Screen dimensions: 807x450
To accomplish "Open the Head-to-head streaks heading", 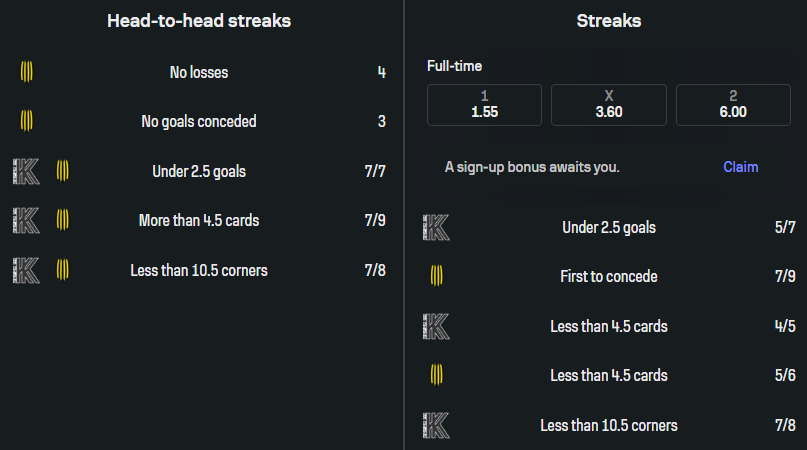I will [199, 20].
